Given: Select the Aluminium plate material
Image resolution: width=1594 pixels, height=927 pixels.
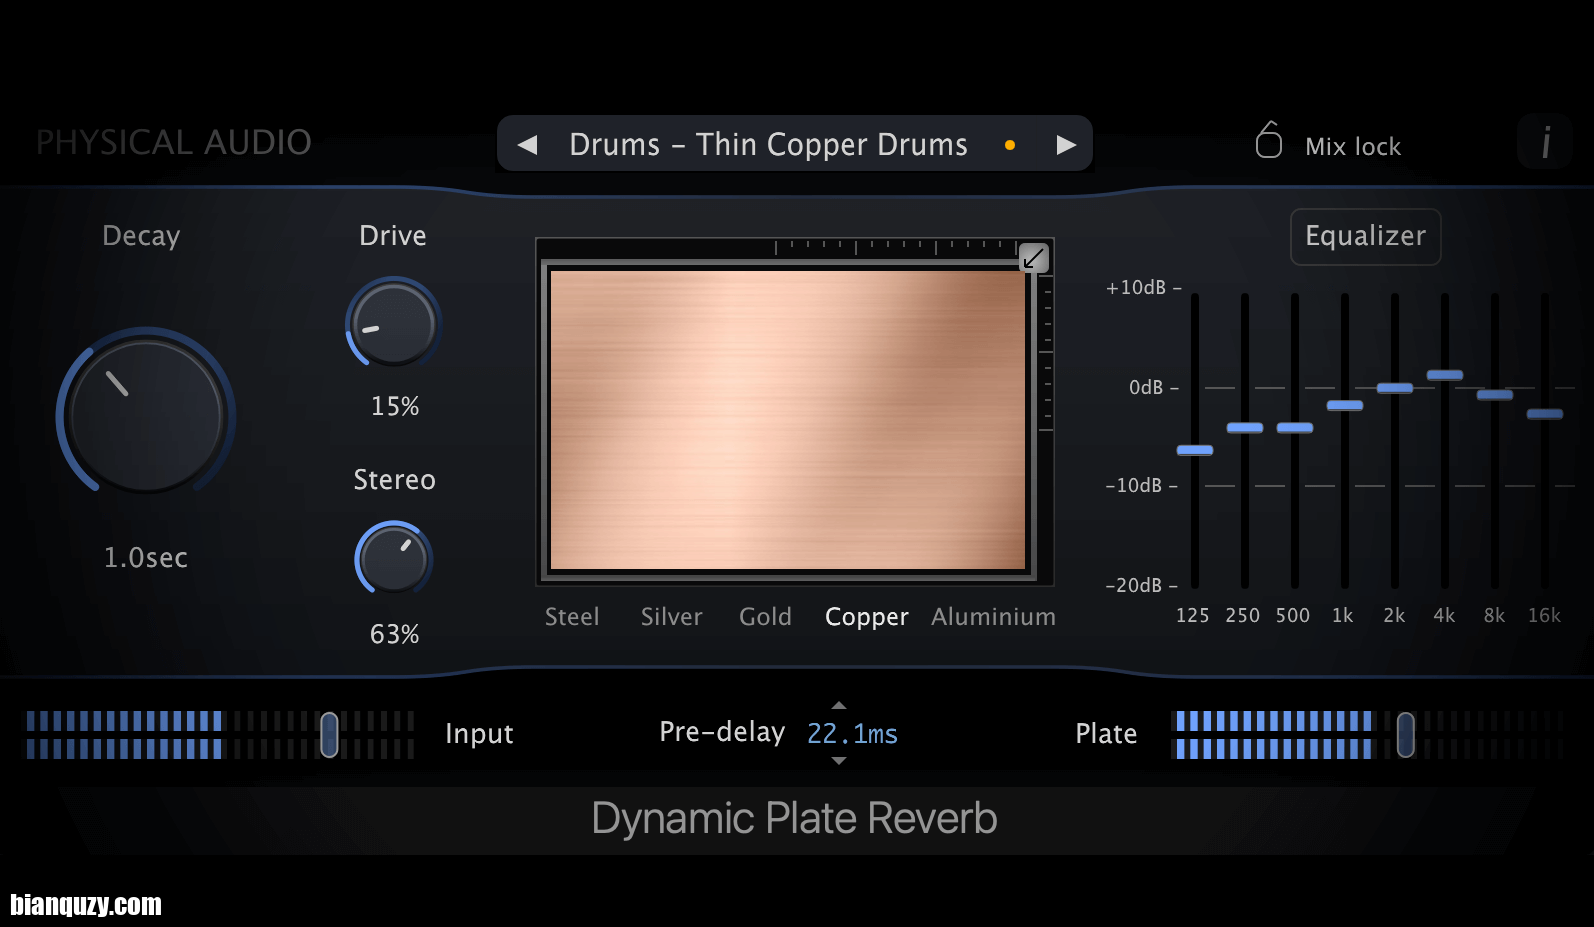Looking at the screenshot, I should coord(993,617).
